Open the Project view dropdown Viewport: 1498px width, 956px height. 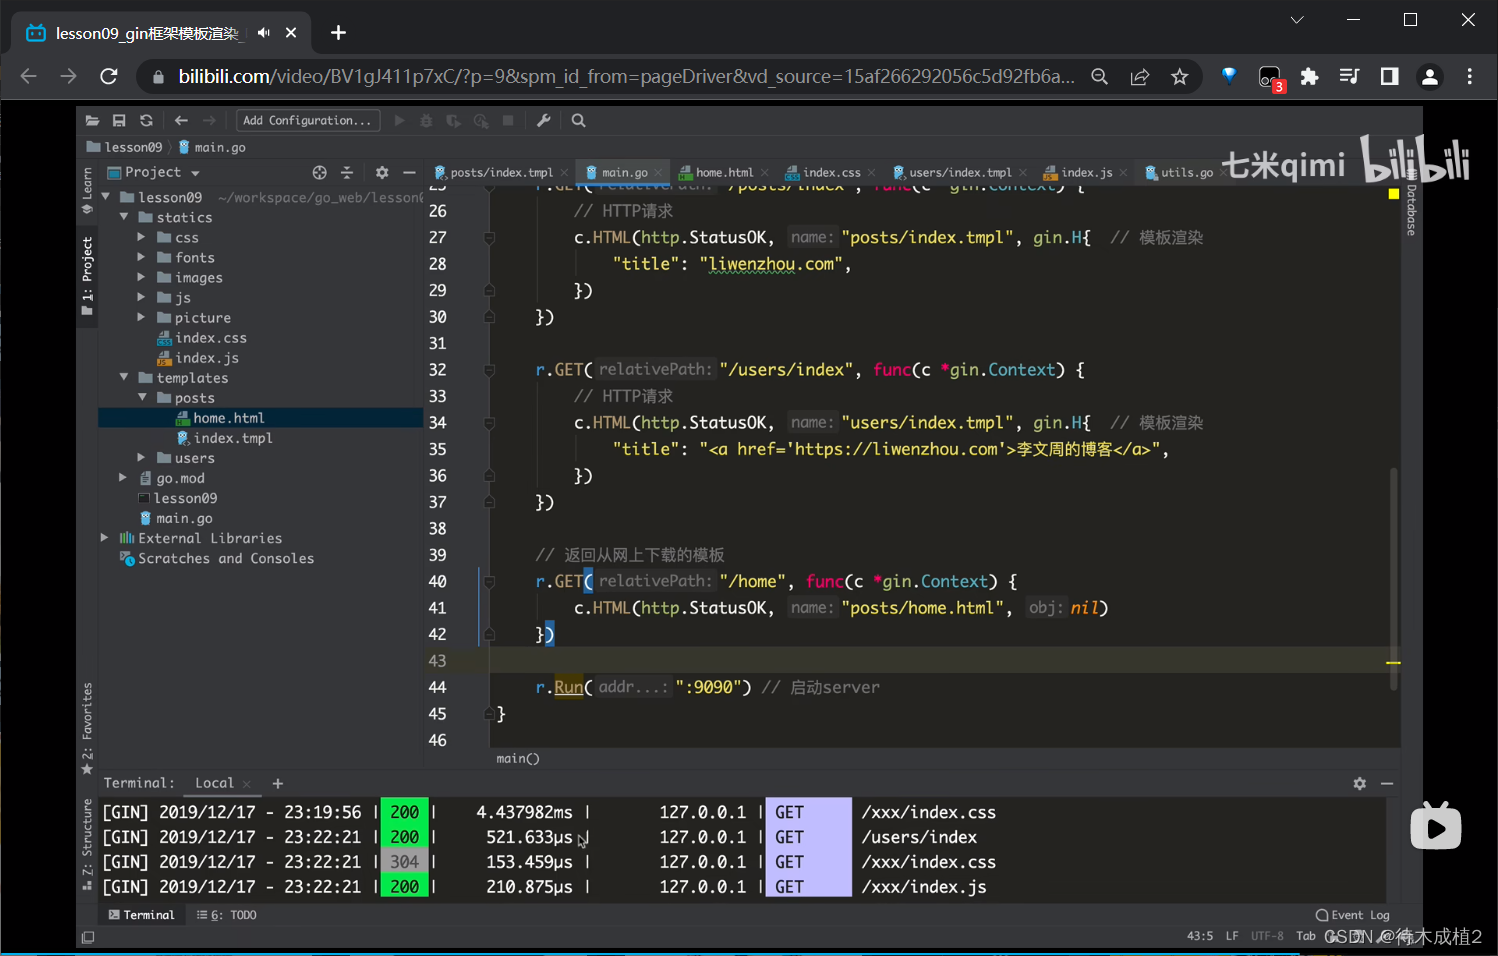195,173
